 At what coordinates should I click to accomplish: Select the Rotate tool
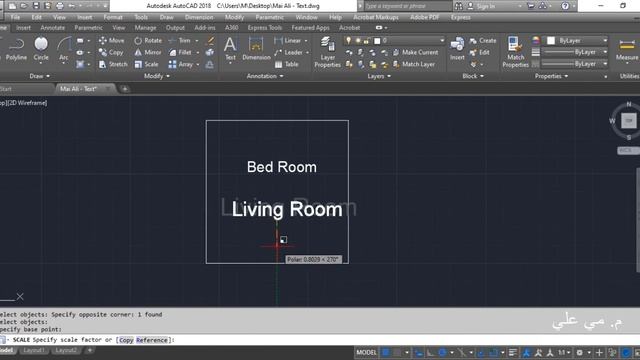point(148,40)
